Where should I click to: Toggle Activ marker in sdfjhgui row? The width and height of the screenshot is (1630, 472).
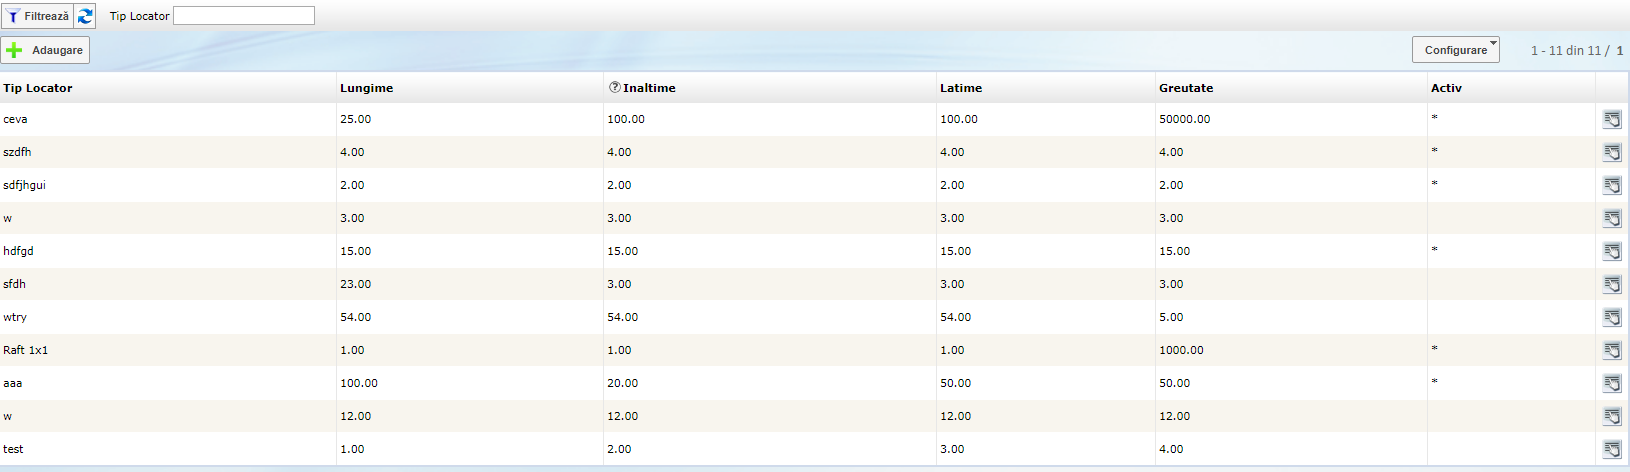pyautogui.click(x=1434, y=184)
